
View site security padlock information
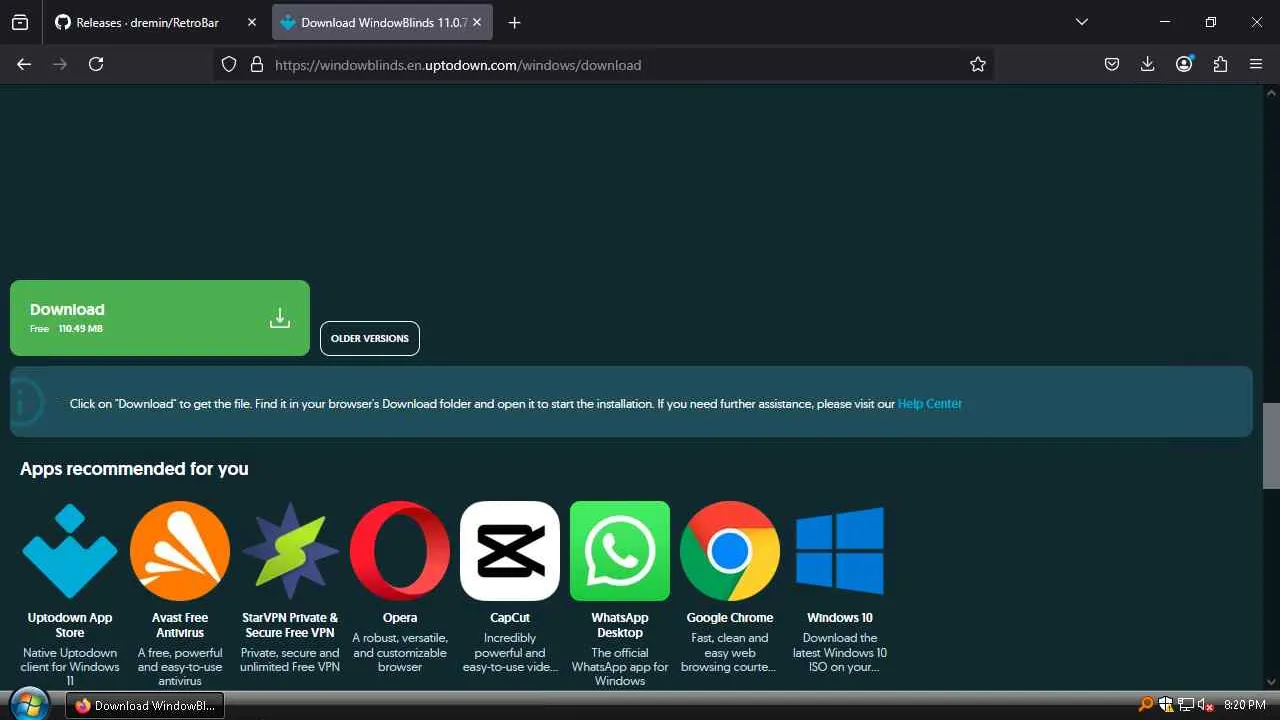256,64
